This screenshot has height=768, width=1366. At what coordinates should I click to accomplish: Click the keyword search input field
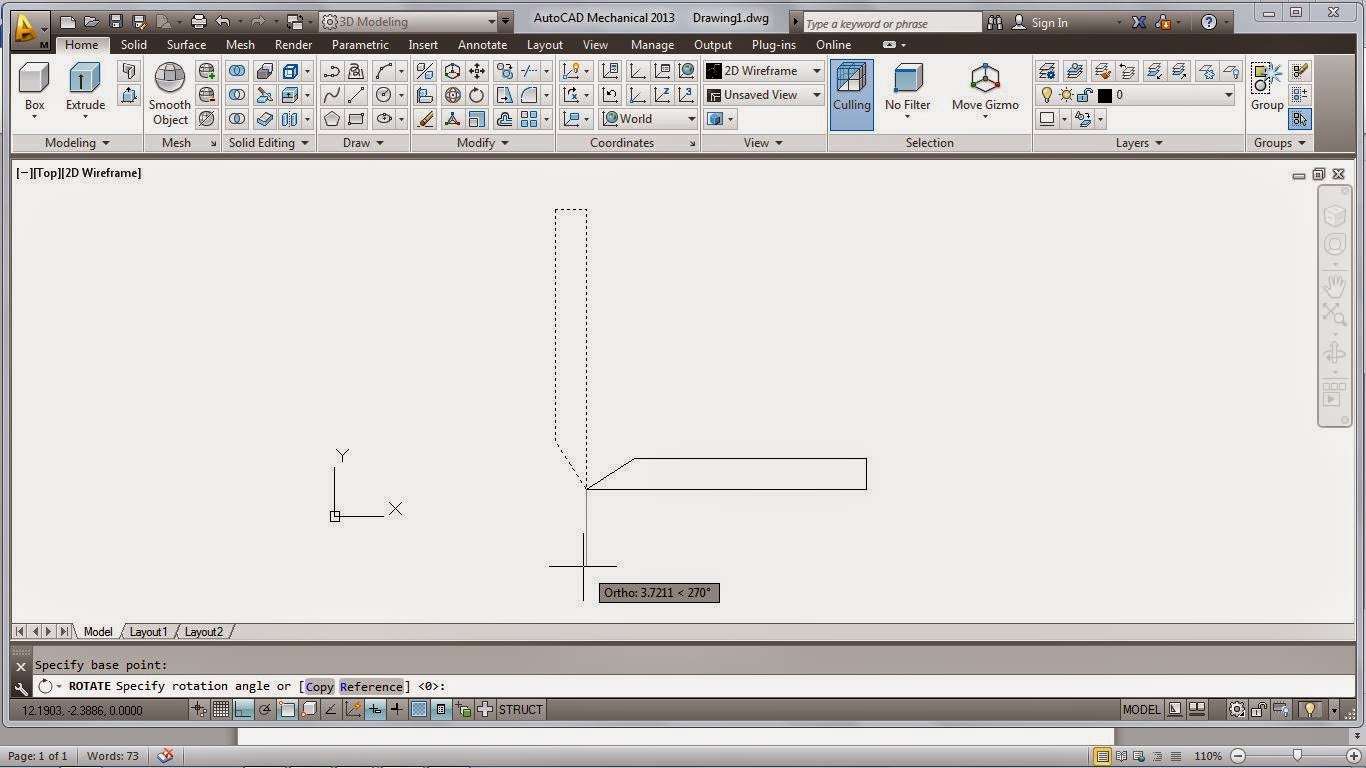click(x=892, y=22)
